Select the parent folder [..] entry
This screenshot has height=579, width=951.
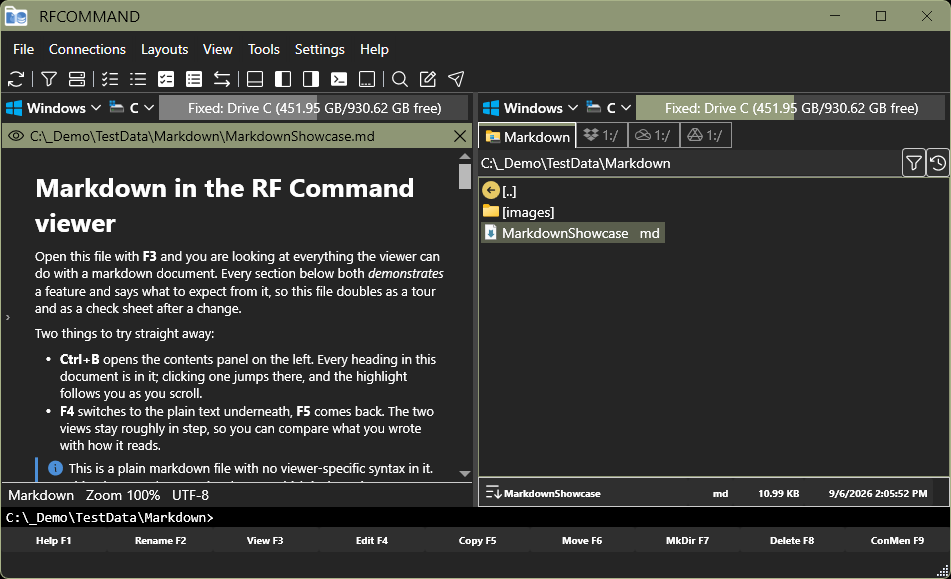pyautogui.click(x=499, y=191)
